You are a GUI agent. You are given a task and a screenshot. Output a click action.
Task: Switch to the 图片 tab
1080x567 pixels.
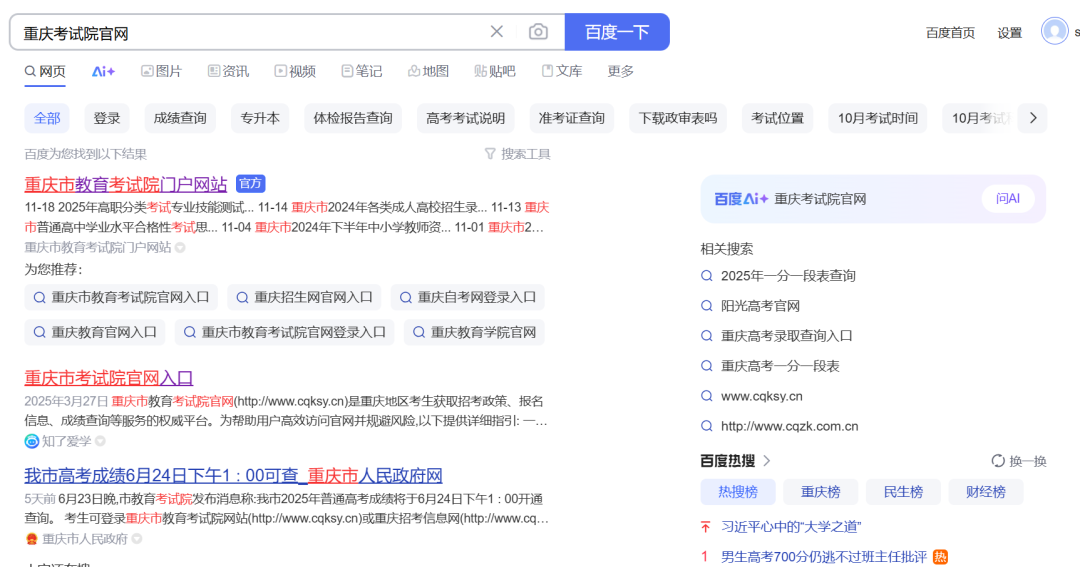click(162, 71)
